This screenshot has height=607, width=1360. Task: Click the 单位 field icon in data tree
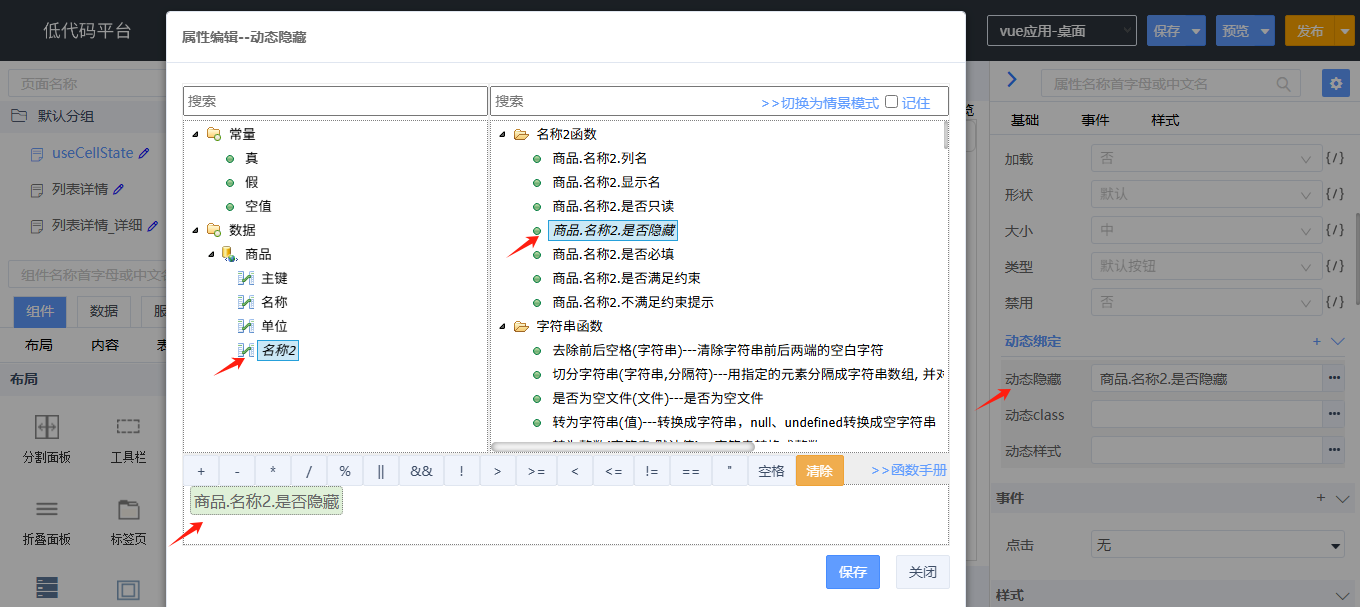click(x=247, y=326)
